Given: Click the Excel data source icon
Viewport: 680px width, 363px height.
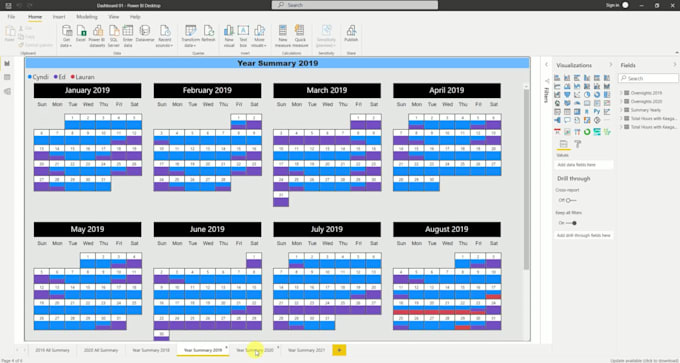Looking at the screenshot, I should [x=81, y=33].
